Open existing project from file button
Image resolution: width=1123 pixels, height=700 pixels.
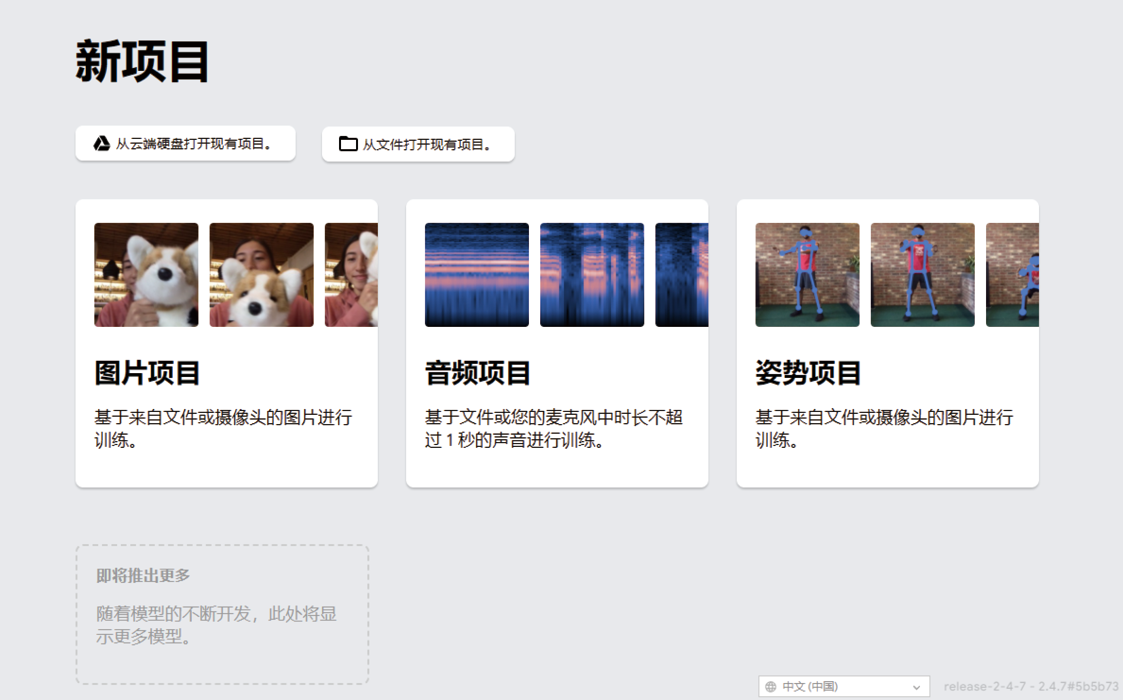tap(418, 144)
